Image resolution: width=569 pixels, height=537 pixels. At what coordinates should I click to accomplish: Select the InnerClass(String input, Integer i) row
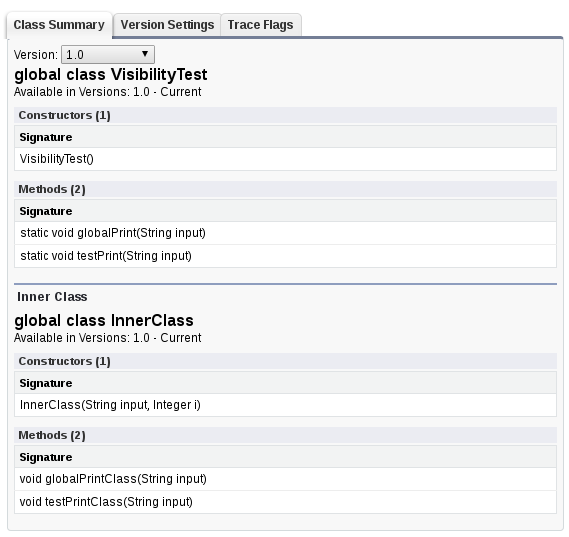pyautogui.click(x=285, y=405)
